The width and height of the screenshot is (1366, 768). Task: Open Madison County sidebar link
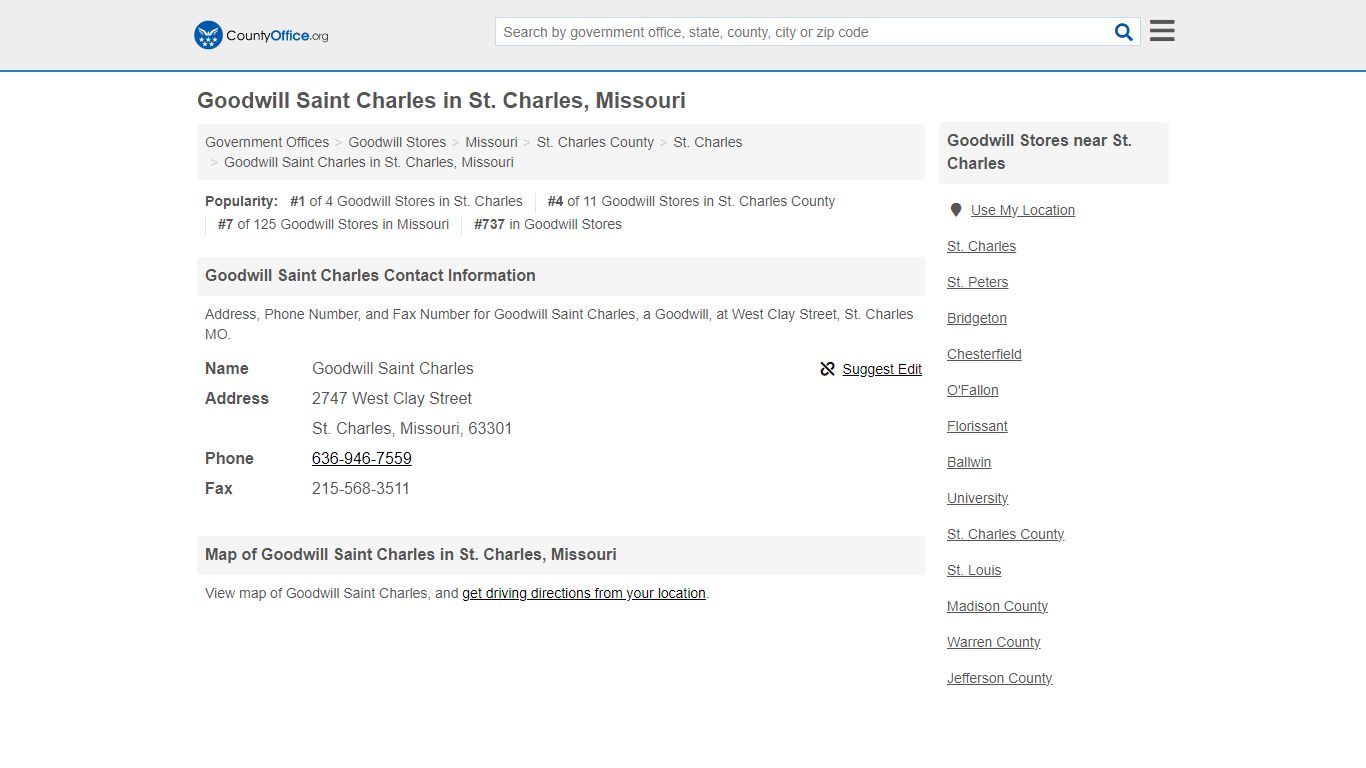coord(997,606)
